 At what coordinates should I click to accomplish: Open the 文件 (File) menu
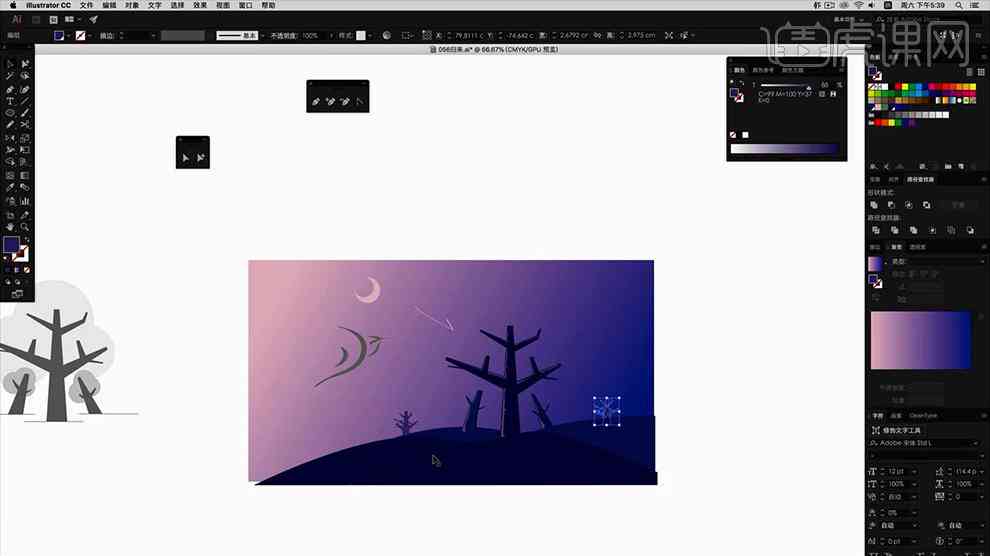pyautogui.click(x=86, y=5)
